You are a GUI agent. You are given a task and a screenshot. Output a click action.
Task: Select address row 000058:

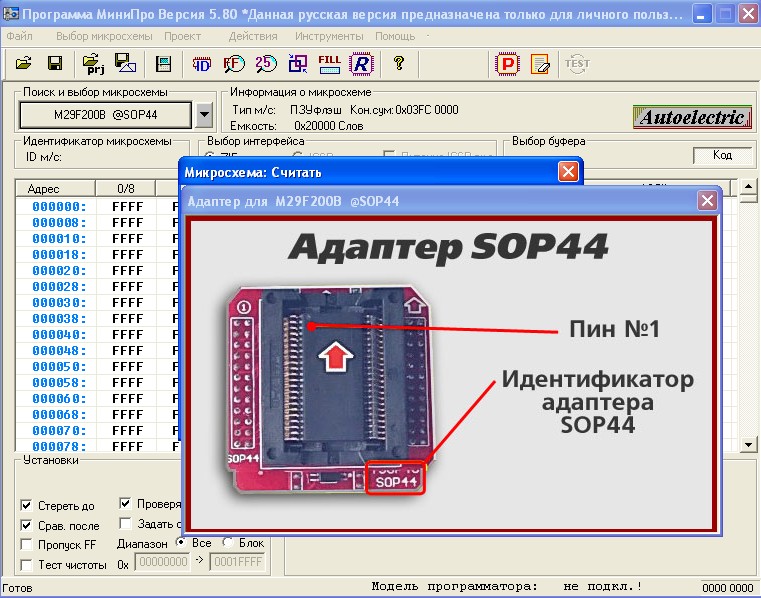[x=59, y=383]
